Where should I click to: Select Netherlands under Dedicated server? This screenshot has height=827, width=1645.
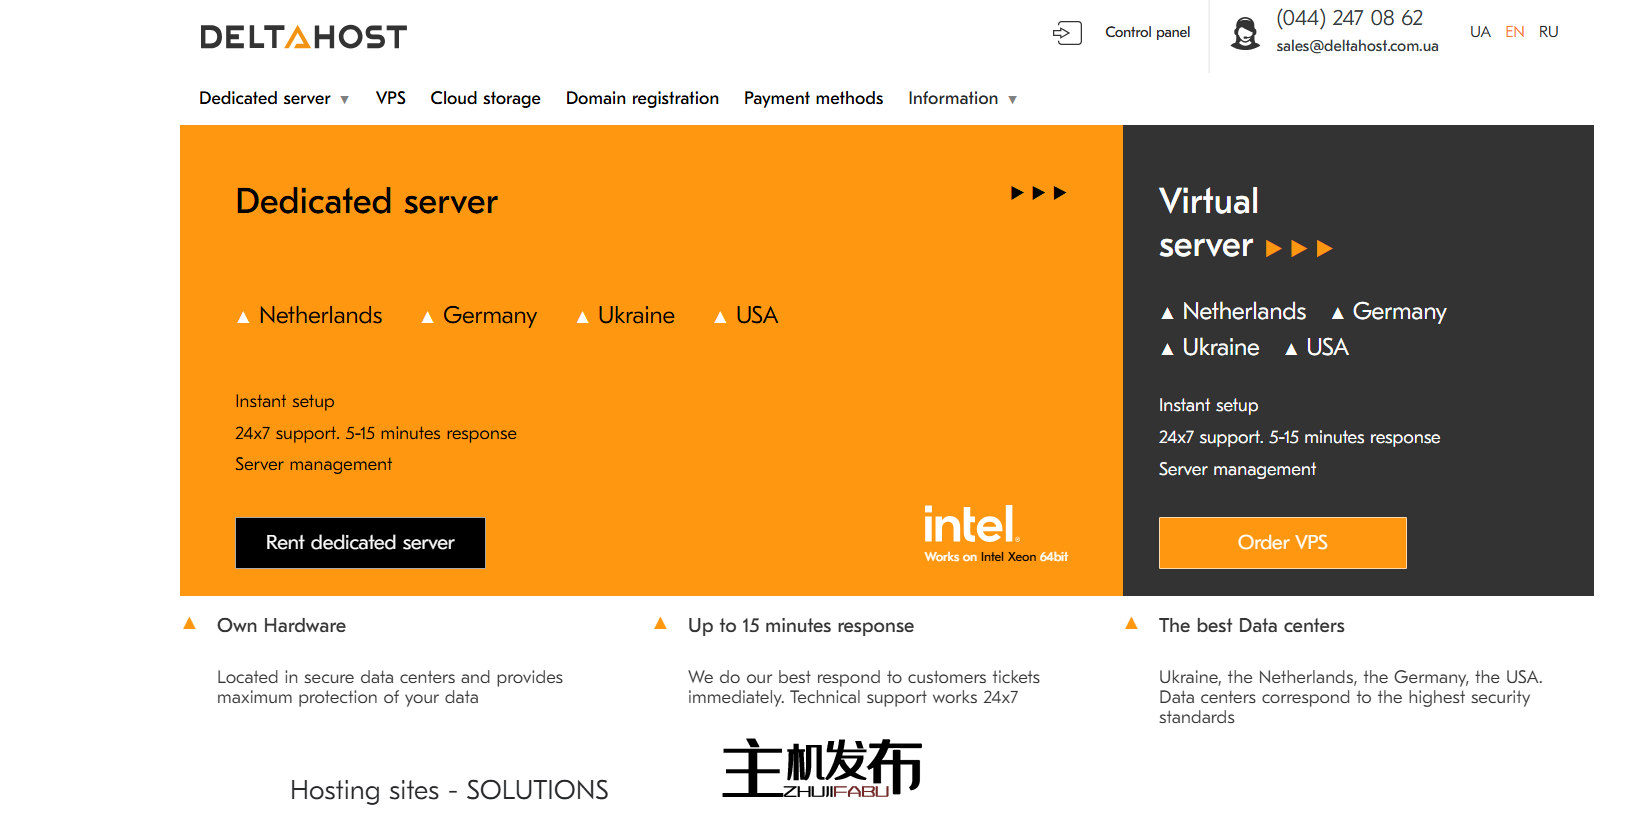[x=320, y=316]
